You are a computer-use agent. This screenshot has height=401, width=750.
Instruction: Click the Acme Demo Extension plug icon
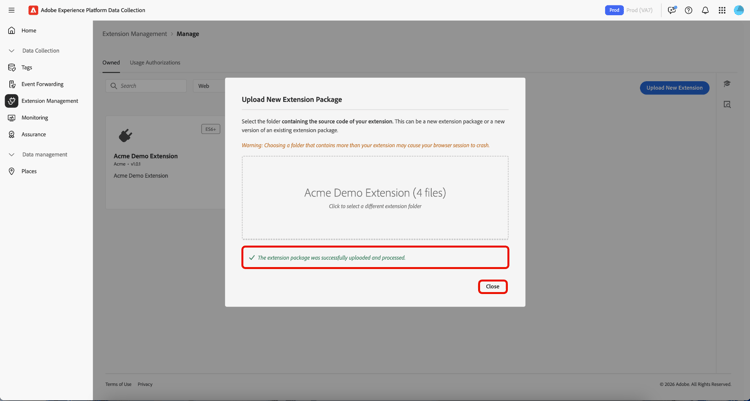tap(125, 136)
